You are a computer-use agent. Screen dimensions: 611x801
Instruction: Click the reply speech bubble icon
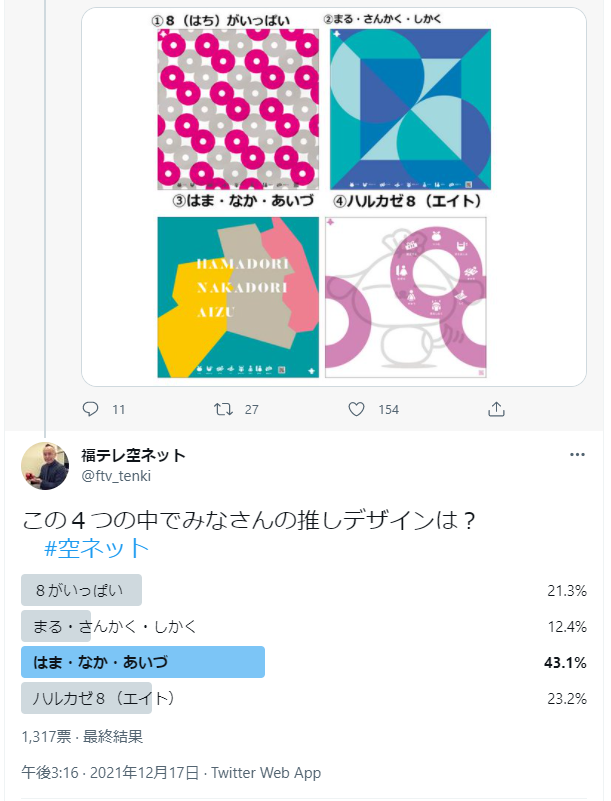pos(91,409)
